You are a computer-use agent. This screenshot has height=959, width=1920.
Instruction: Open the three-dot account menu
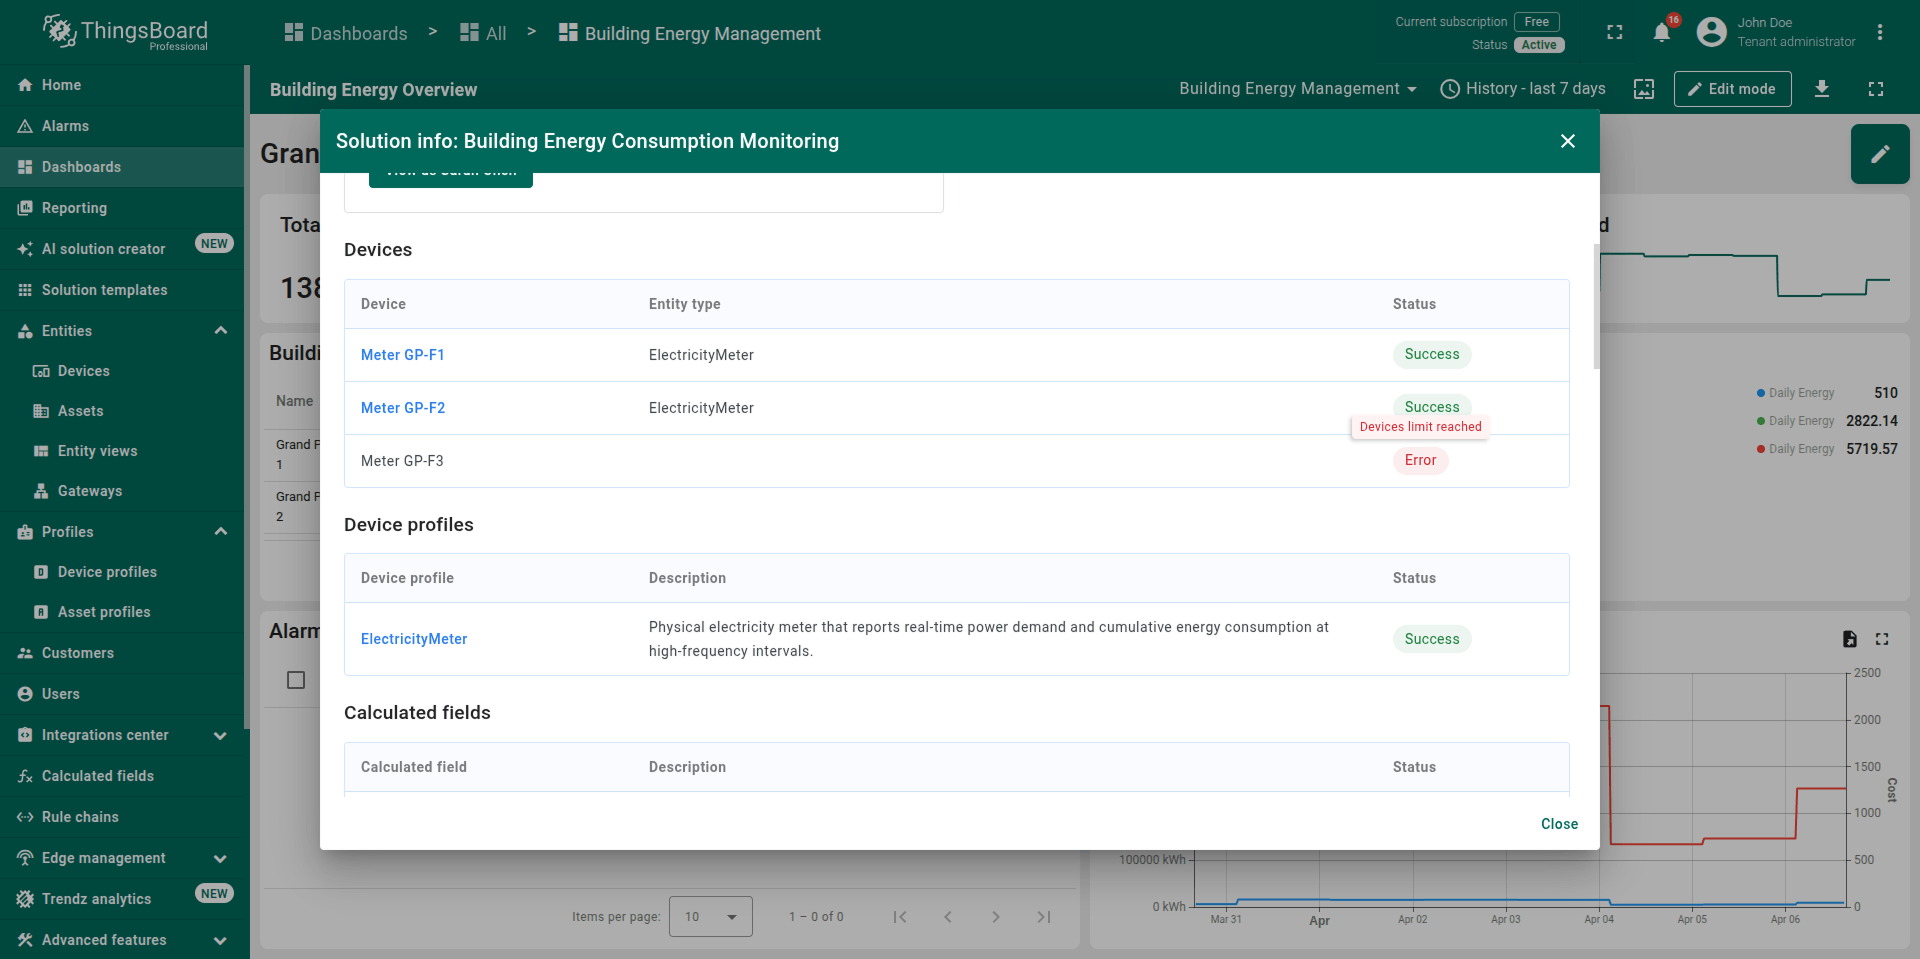pos(1879,33)
